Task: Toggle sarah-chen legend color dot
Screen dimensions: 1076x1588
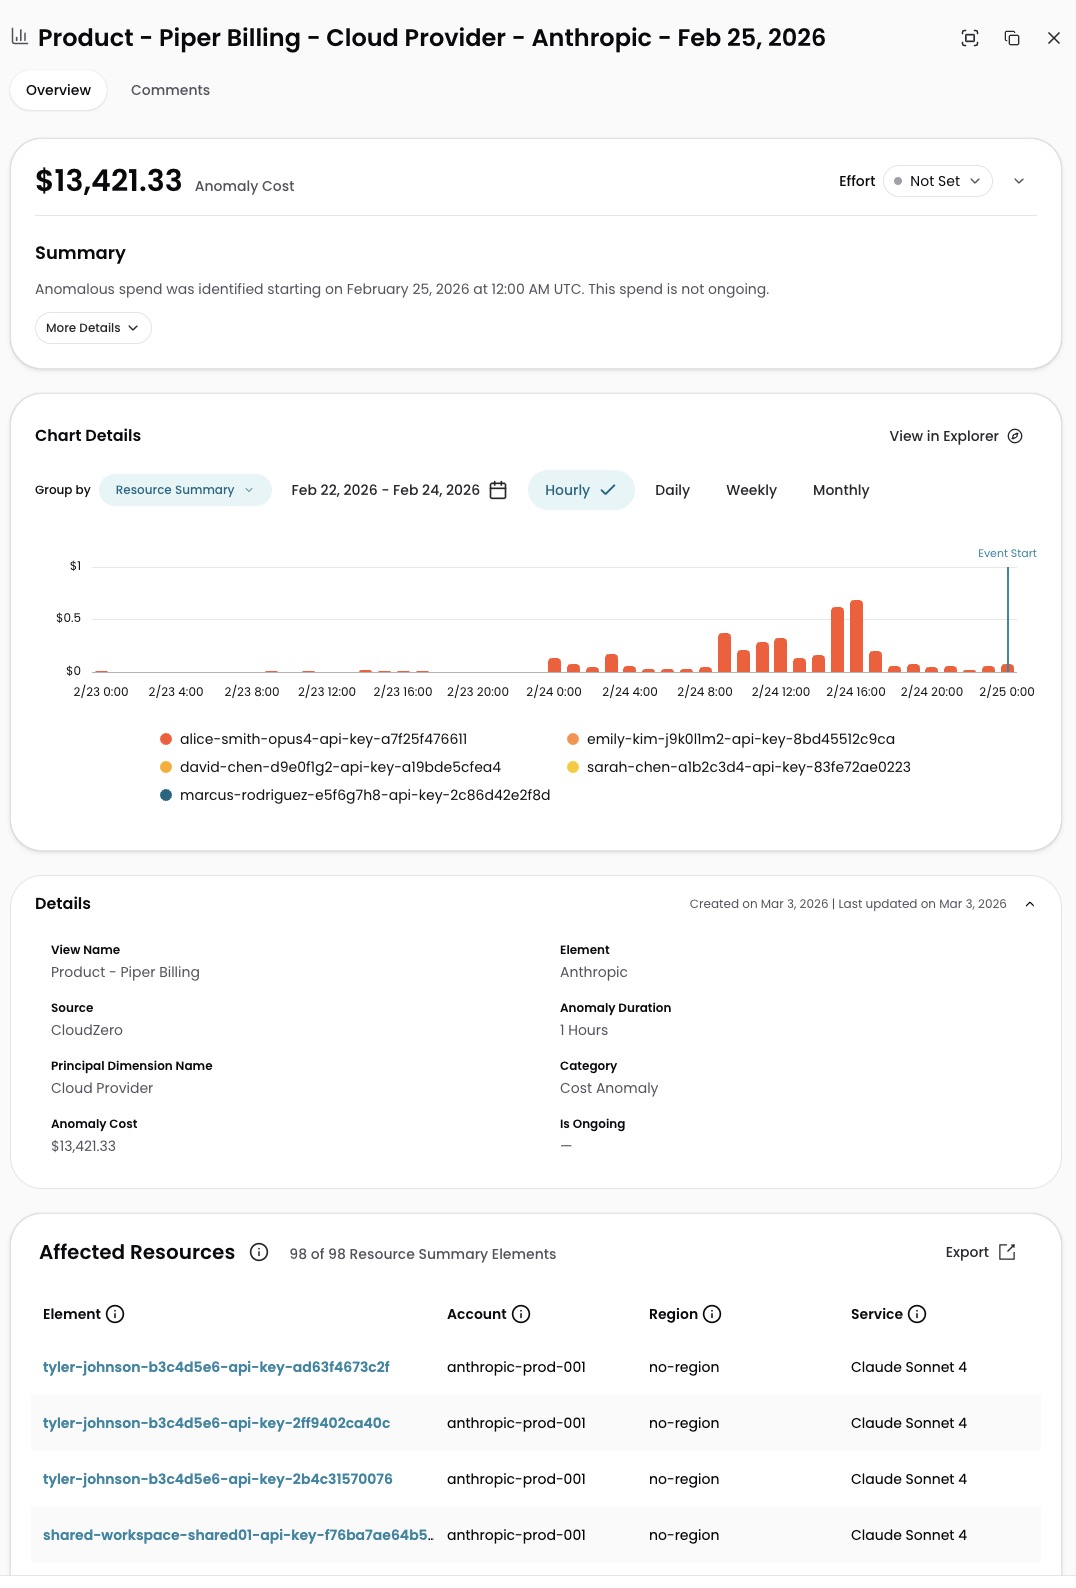Action: click(573, 767)
